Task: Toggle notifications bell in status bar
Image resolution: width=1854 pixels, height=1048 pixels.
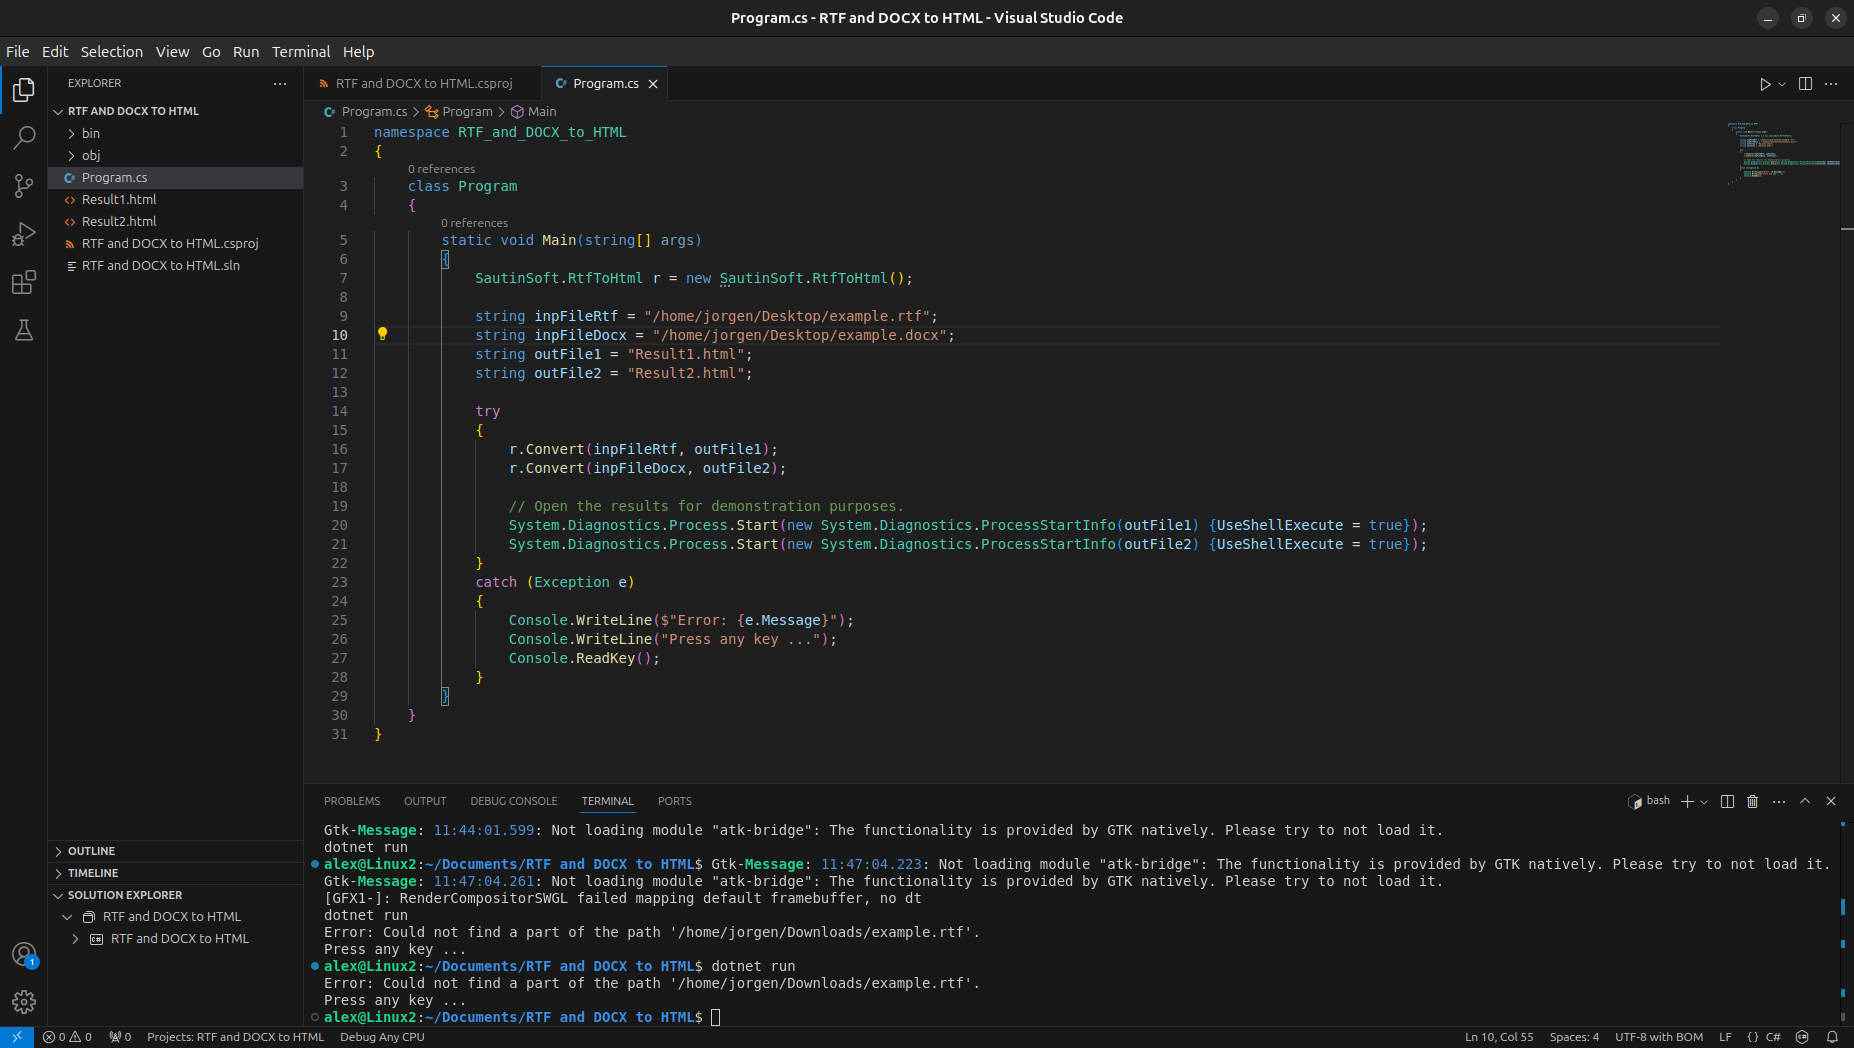Action: coord(1832,1037)
